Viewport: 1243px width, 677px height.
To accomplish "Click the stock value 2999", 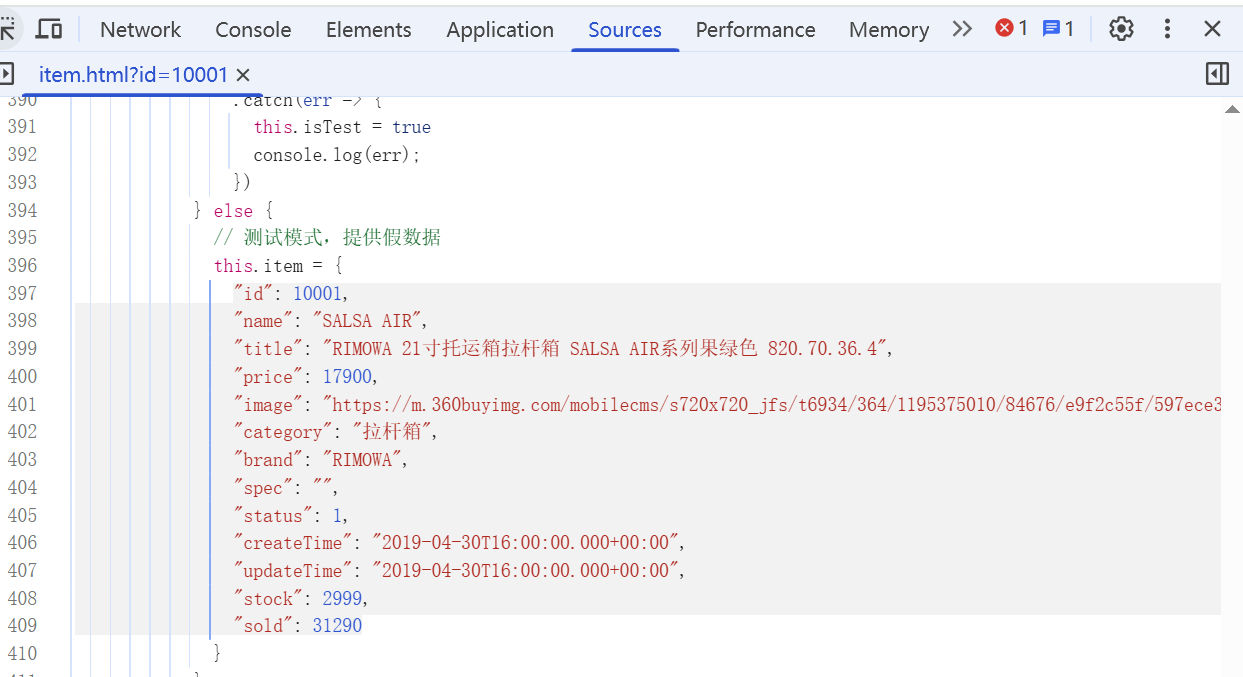I will (342, 599).
